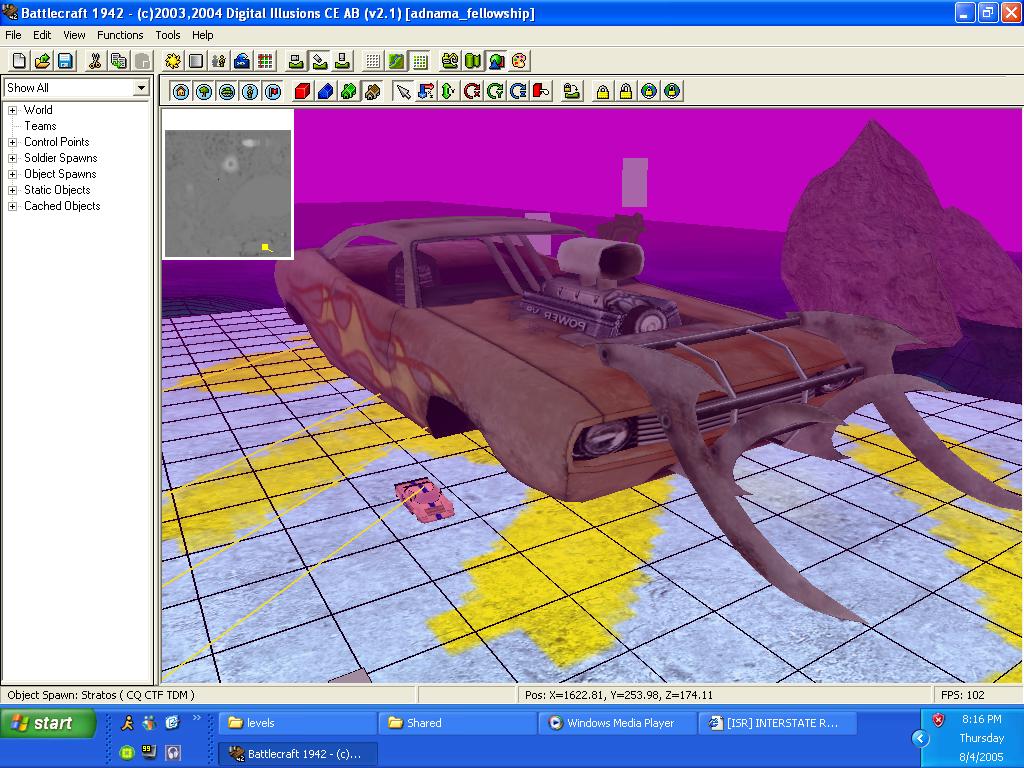Click the first plain yellow padlock icon

pos(603,91)
